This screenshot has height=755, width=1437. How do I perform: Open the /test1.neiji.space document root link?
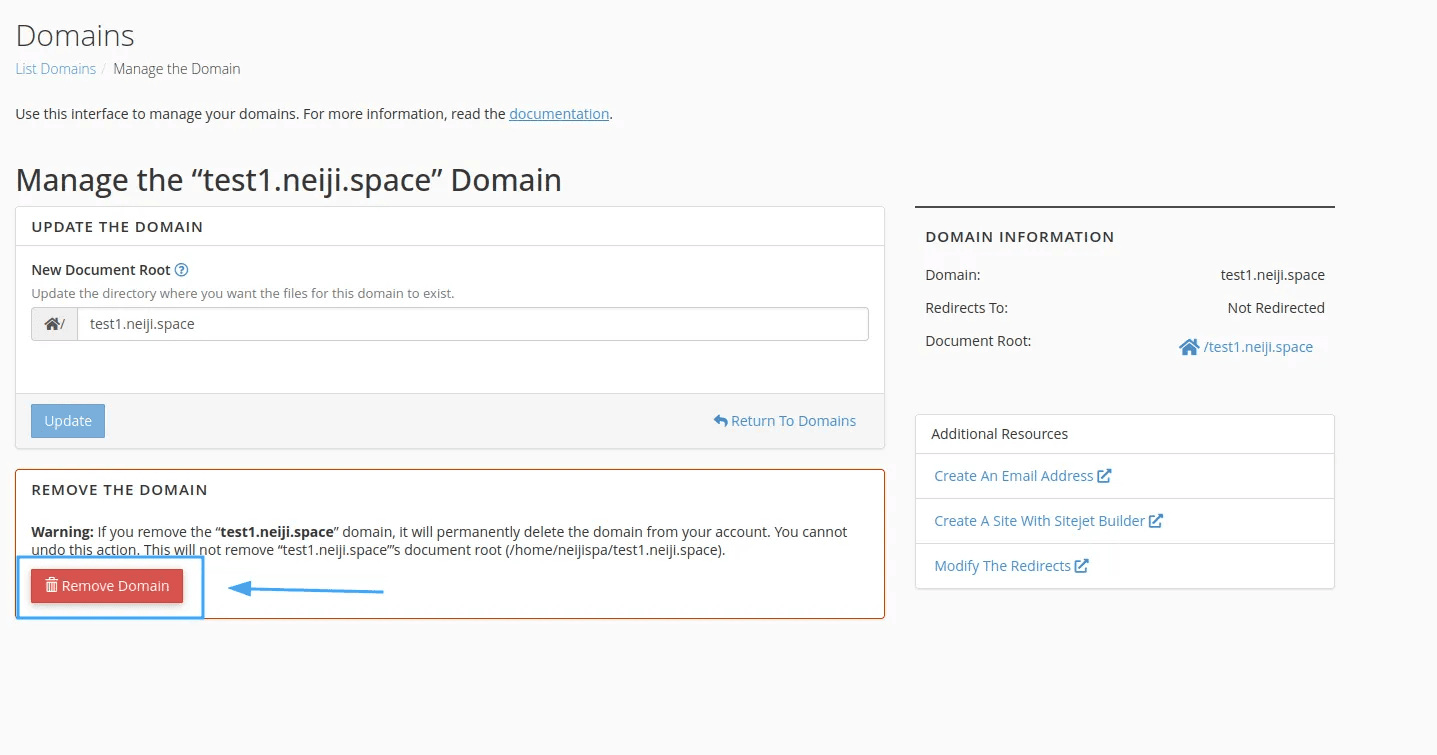[x=1256, y=346]
